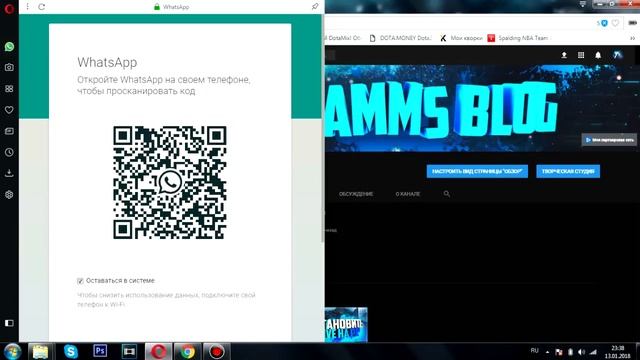Open WhatsApp icon in Opera sidebar
The height and width of the screenshot is (360, 640).
click(9, 47)
